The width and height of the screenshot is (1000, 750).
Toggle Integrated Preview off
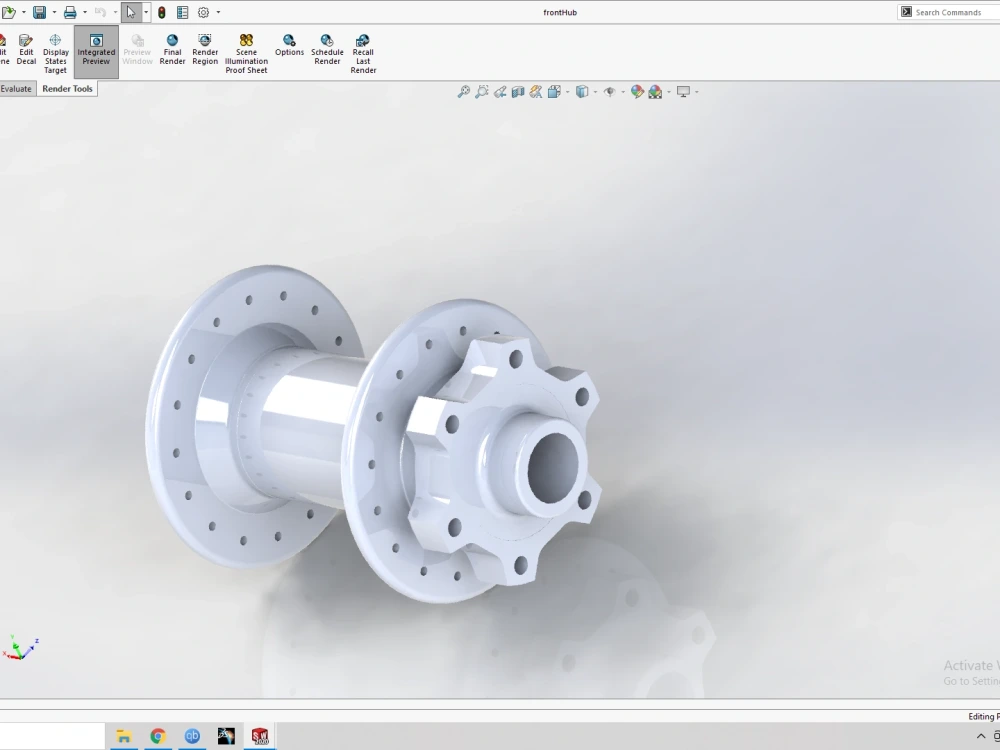[96, 48]
